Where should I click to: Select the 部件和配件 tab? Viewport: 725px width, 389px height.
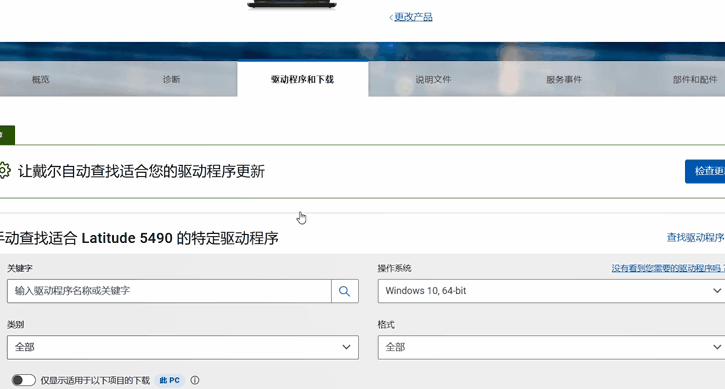tap(695, 80)
